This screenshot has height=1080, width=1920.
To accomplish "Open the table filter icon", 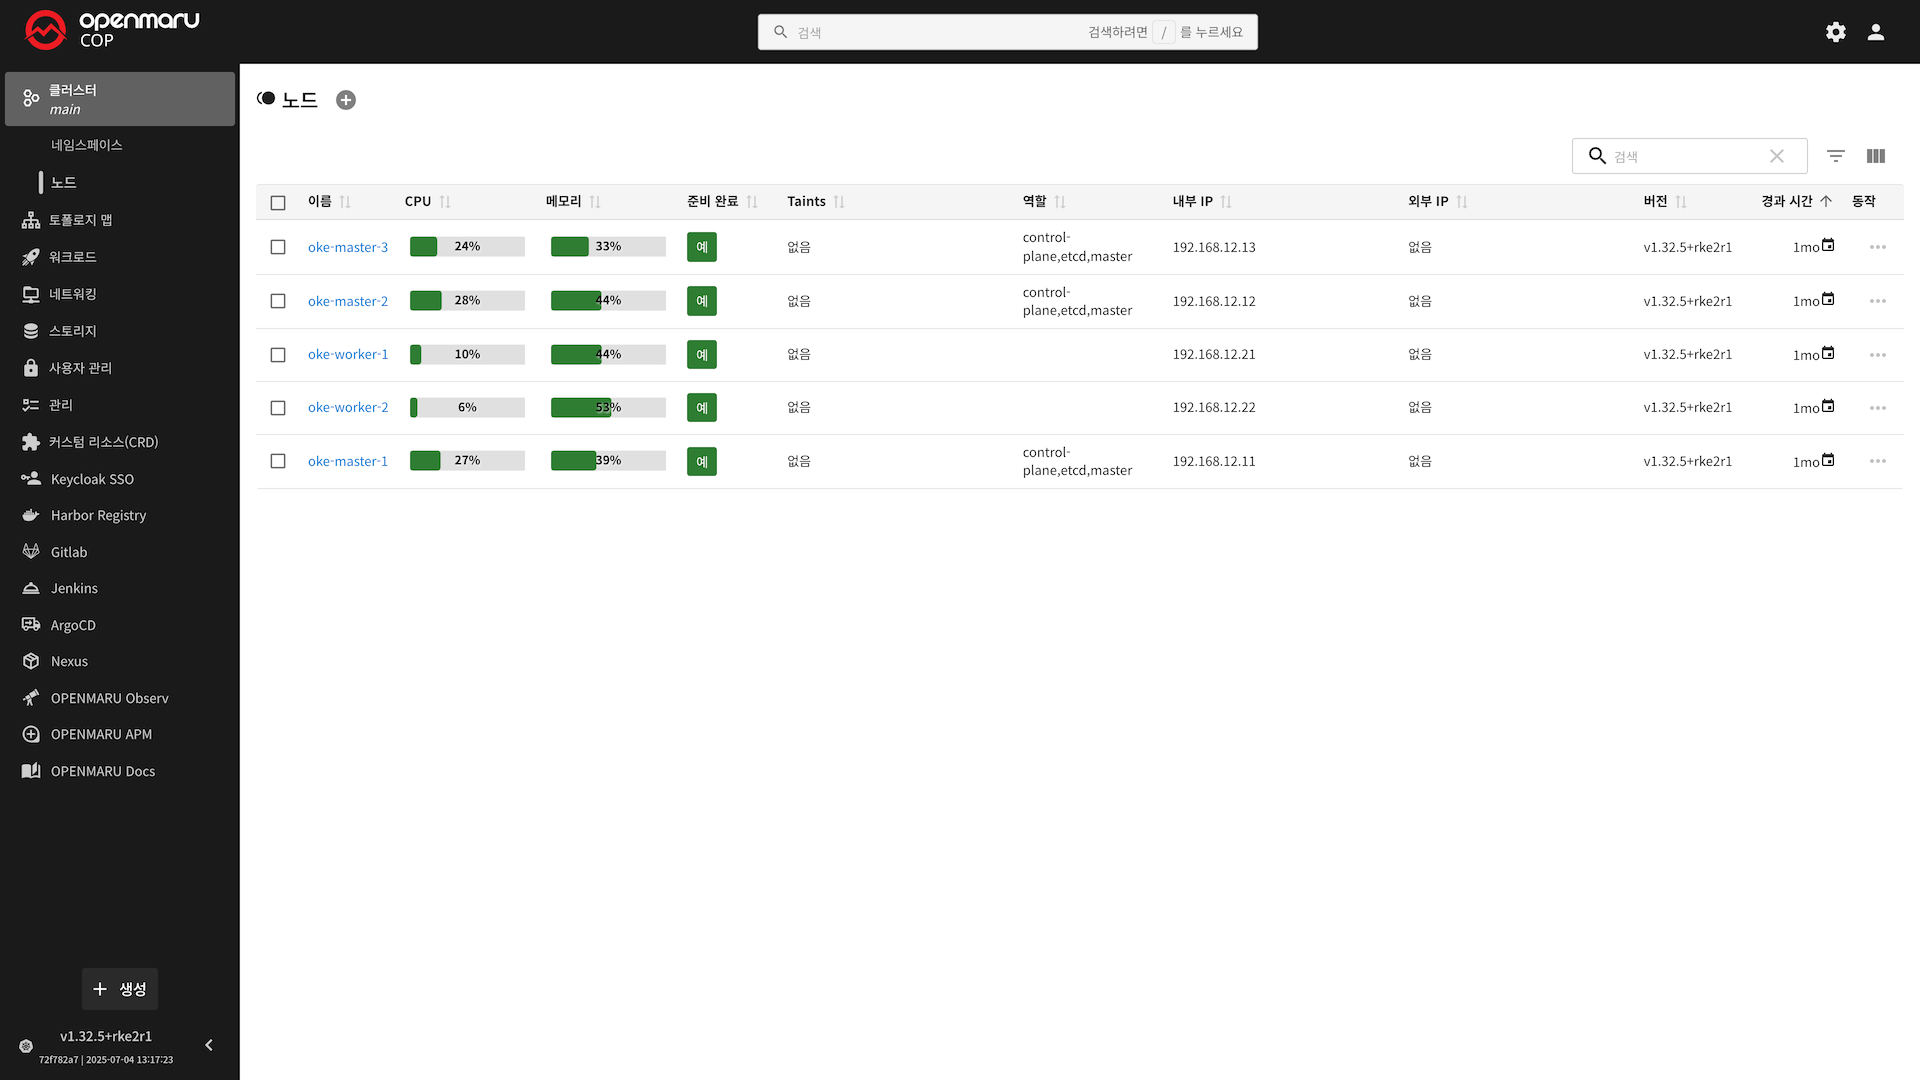I will (1836, 156).
